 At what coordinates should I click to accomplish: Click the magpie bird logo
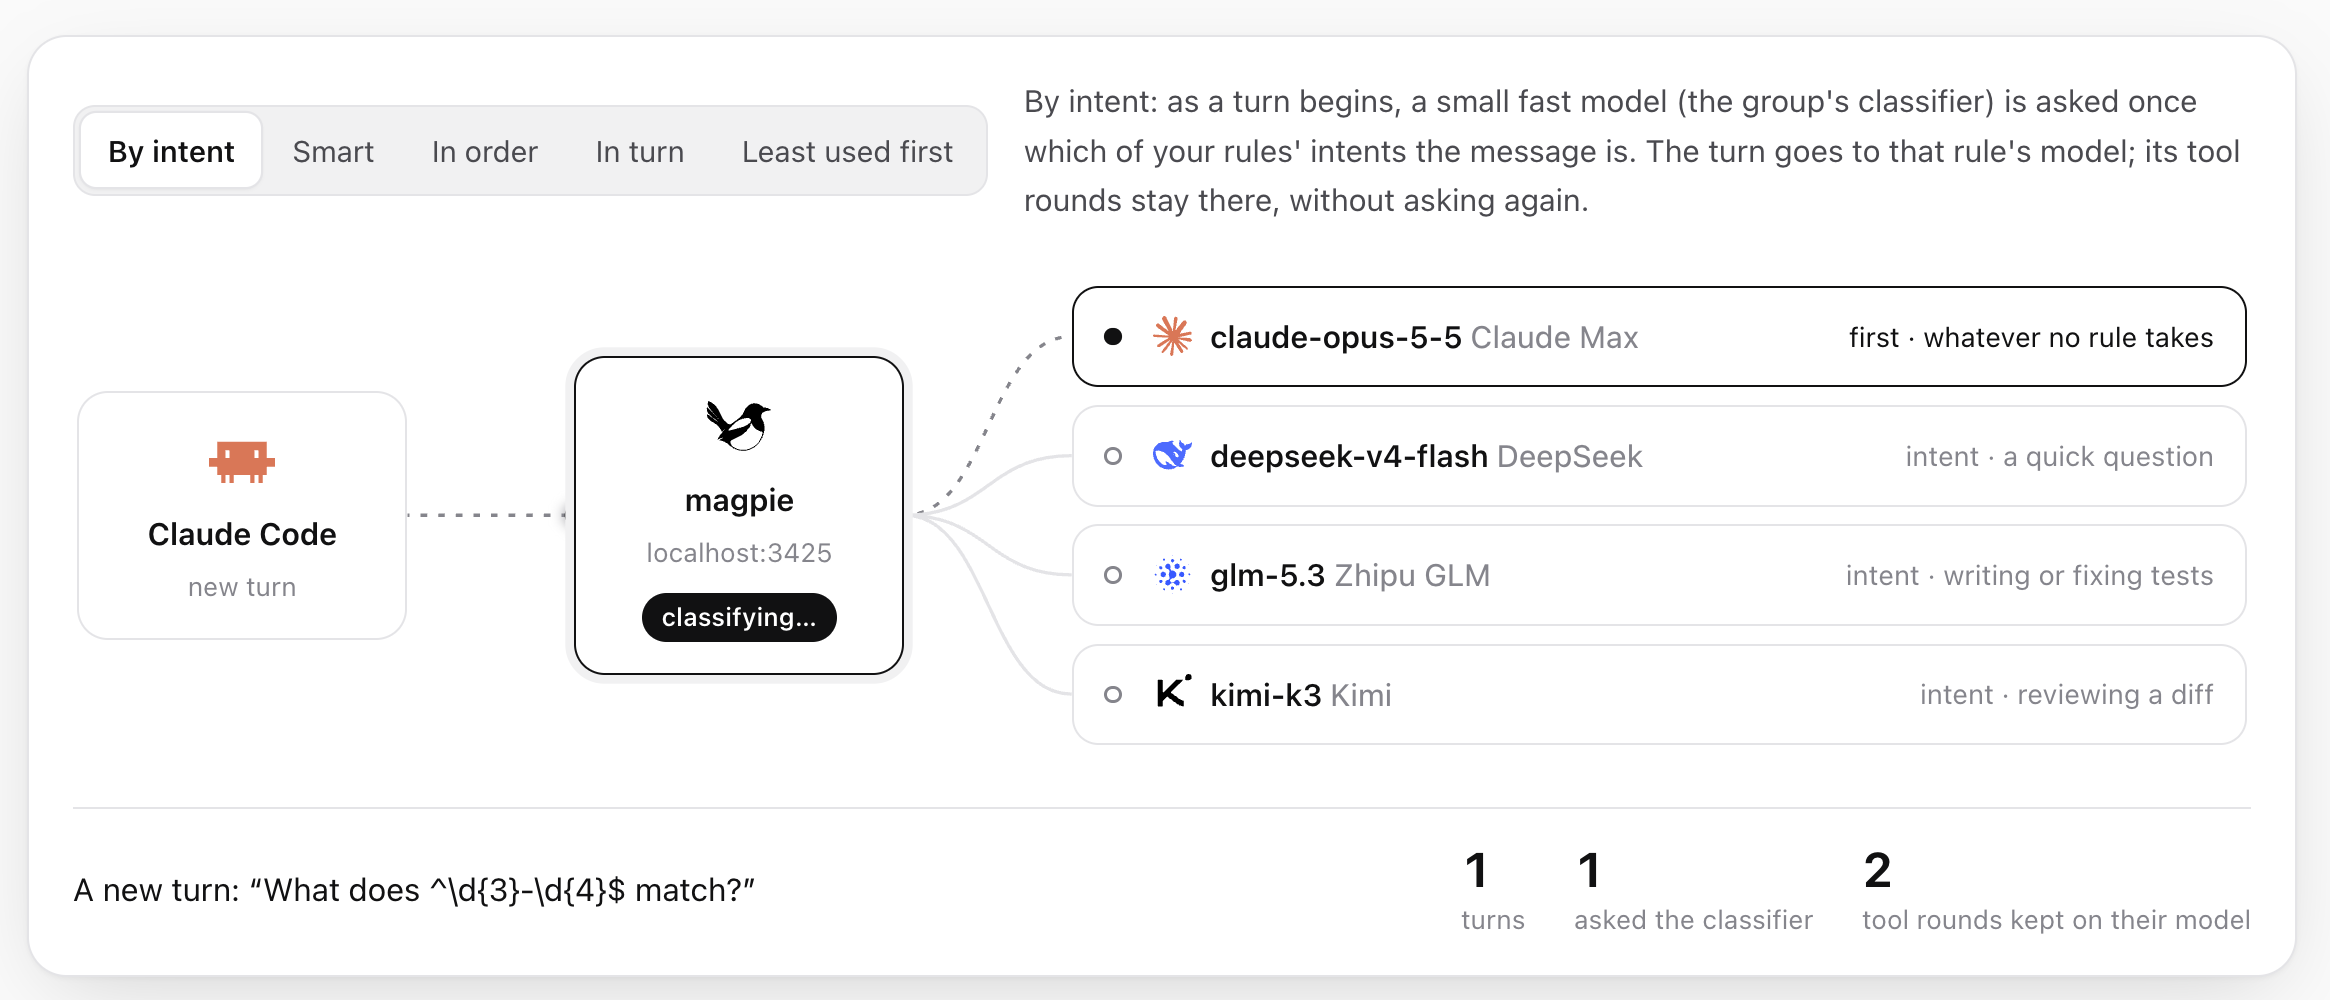[x=738, y=426]
